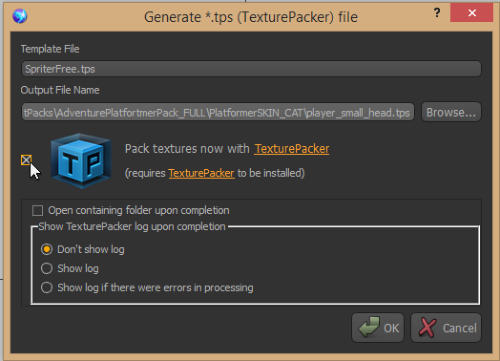Click the dialog title 'Generate *.tps (TexturePacker) file'
The width and height of the screenshot is (500, 361).
click(x=251, y=17)
